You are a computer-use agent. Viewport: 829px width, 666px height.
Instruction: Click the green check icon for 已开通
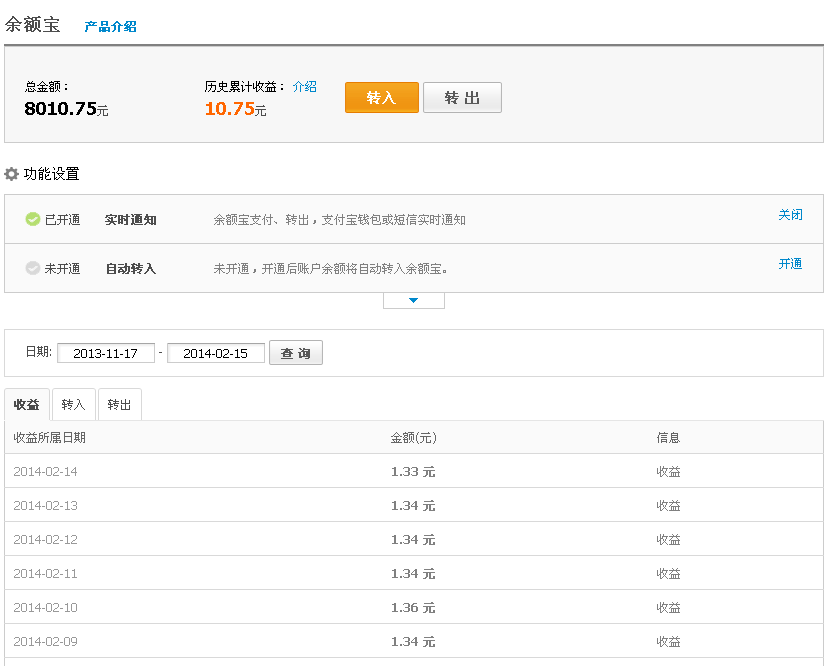(x=33, y=219)
